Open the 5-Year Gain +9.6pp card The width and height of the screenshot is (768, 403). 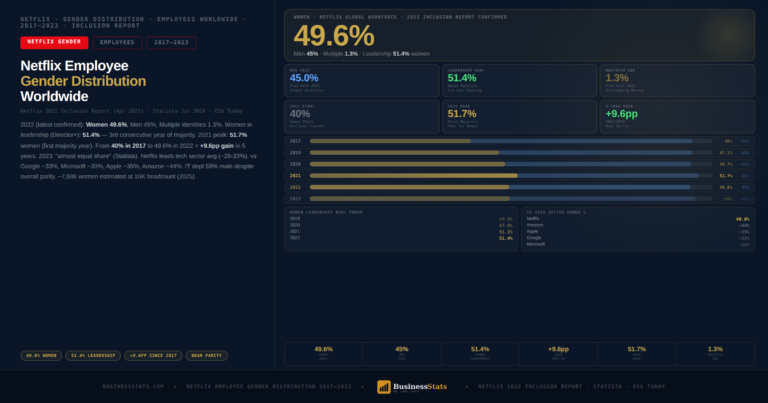(677, 117)
